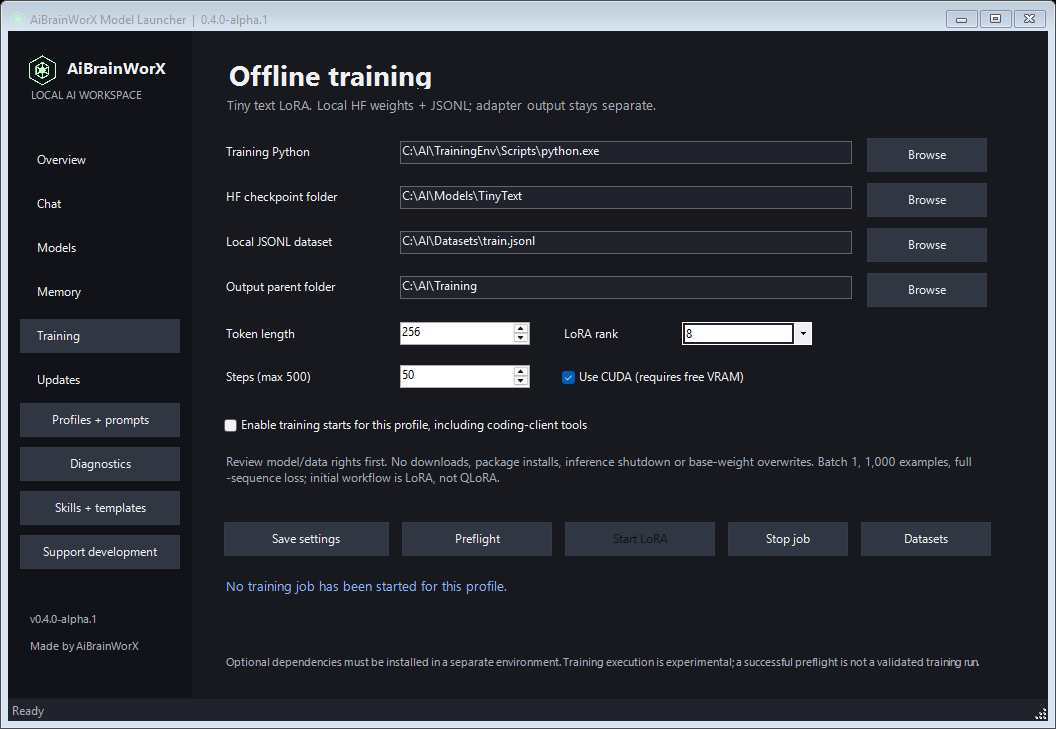This screenshot has height=729, width=1056.
Task: Uncheck Use CUDA checkbox
Action: point(568,377)
